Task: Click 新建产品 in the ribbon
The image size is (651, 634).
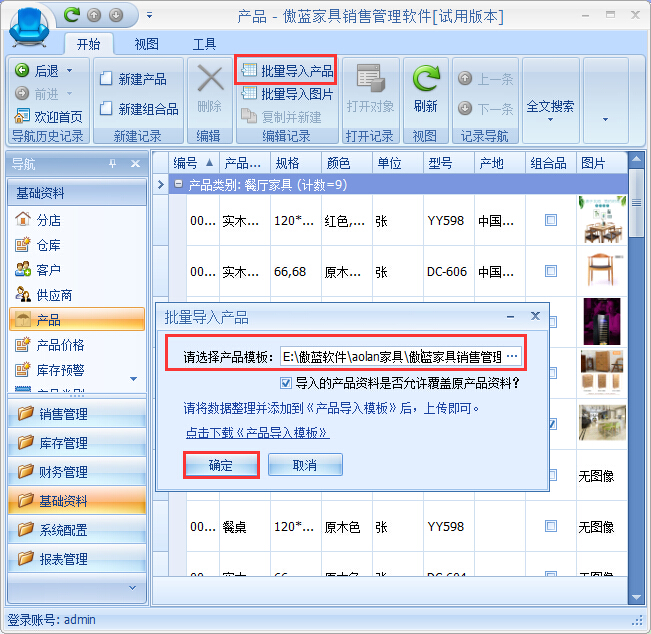Action: (x=107, y=79)
